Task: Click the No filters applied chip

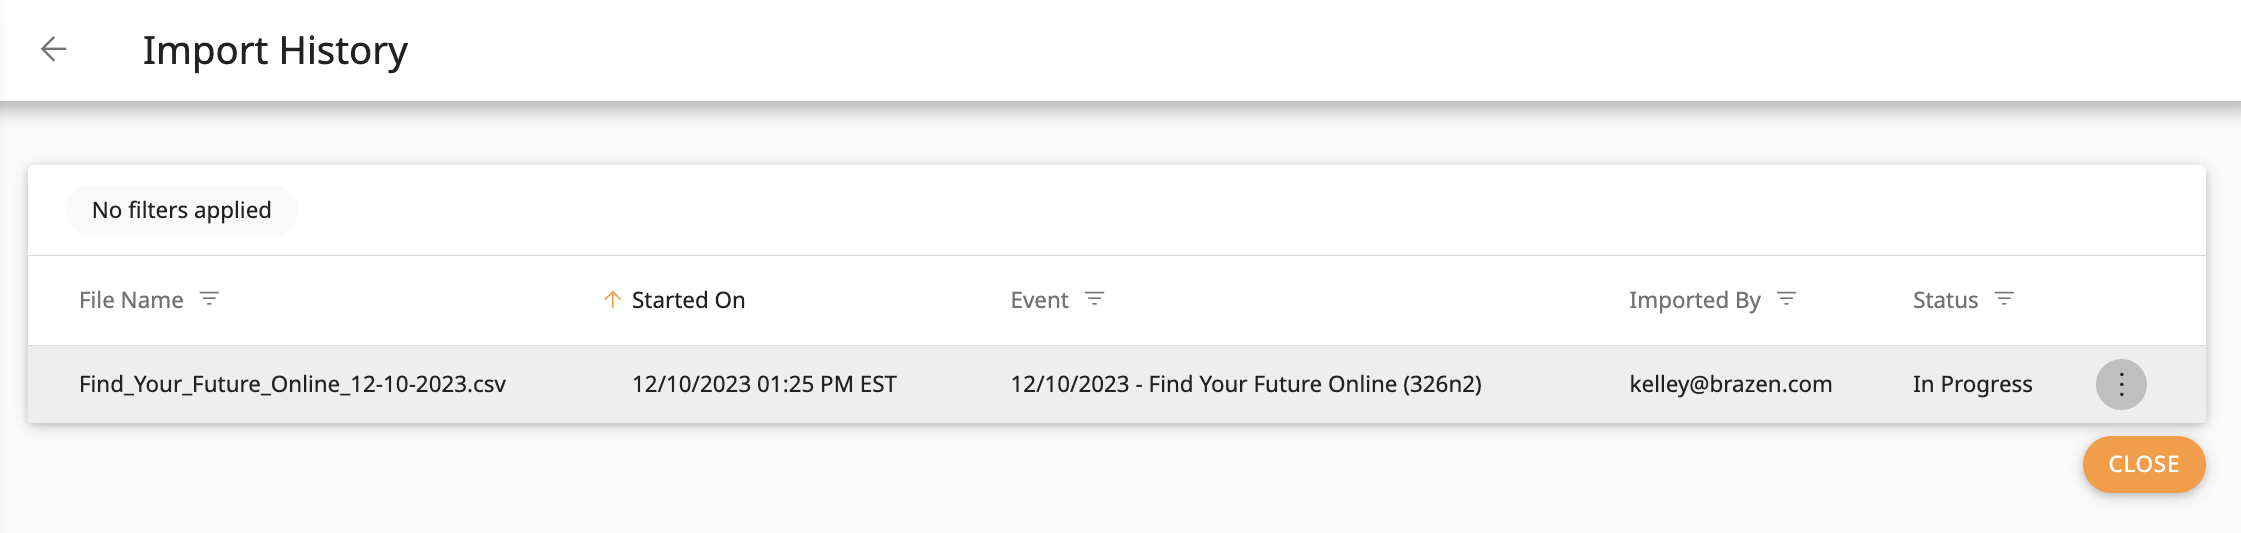Action: click(182, 210)
